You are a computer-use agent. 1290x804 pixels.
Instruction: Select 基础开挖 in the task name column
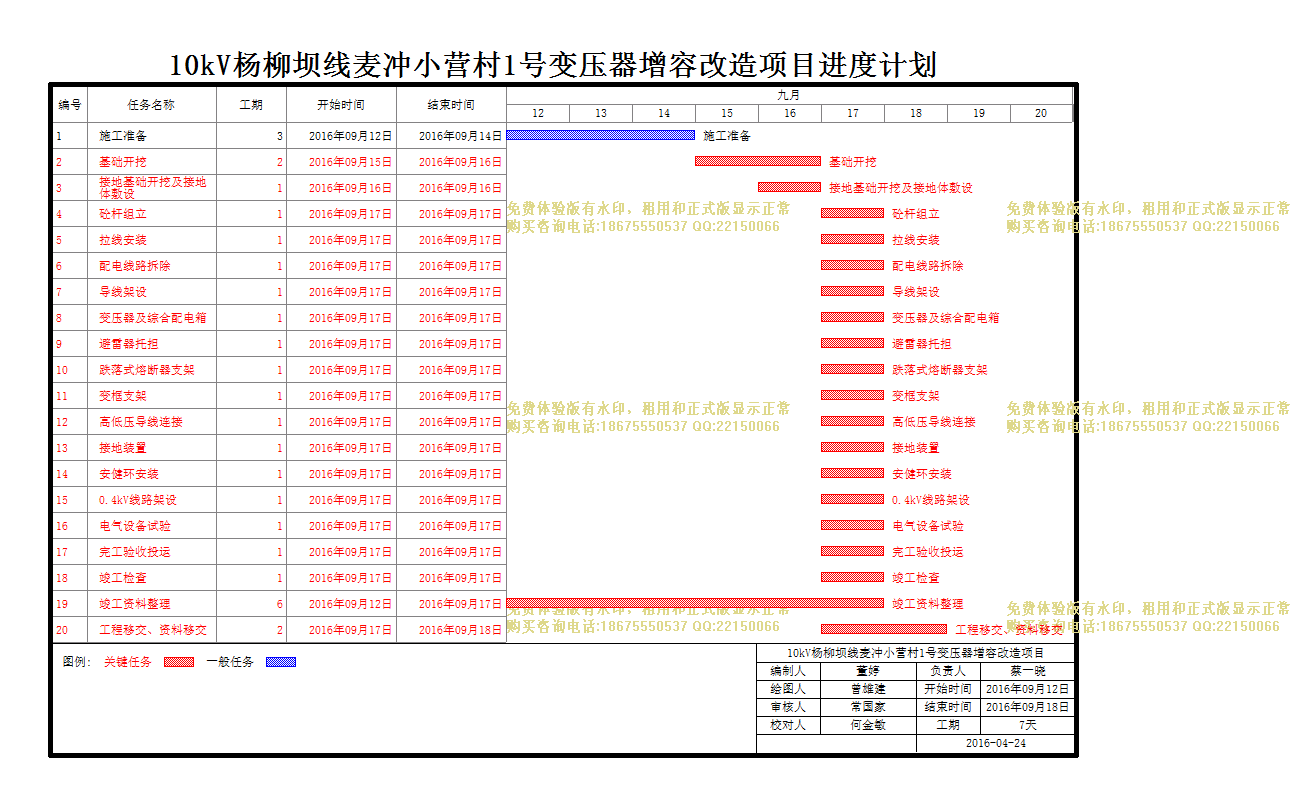[123, 162]
